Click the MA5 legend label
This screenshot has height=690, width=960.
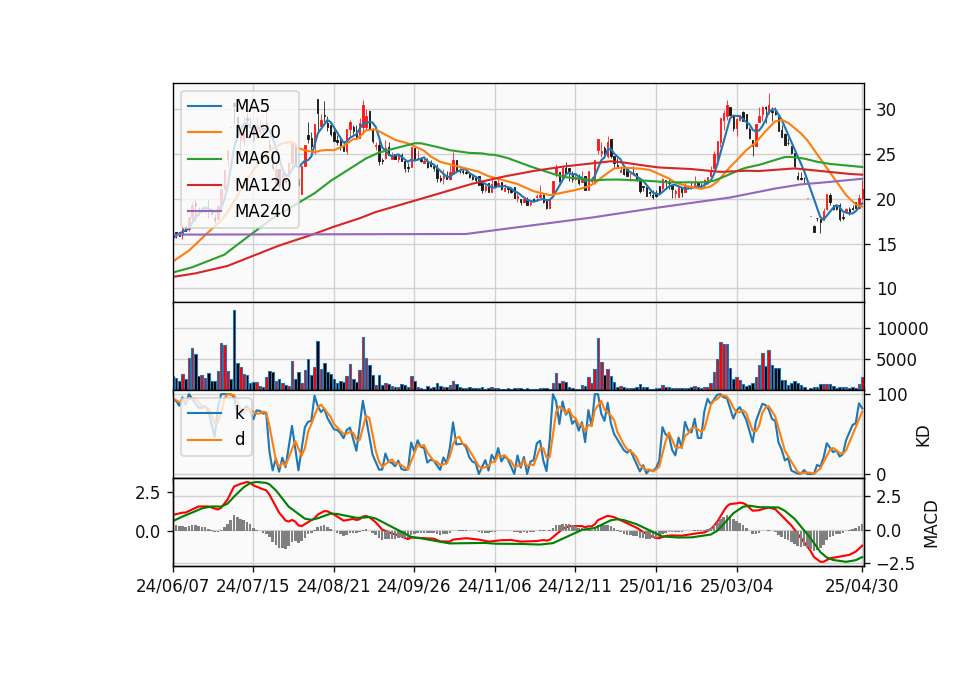252,106
